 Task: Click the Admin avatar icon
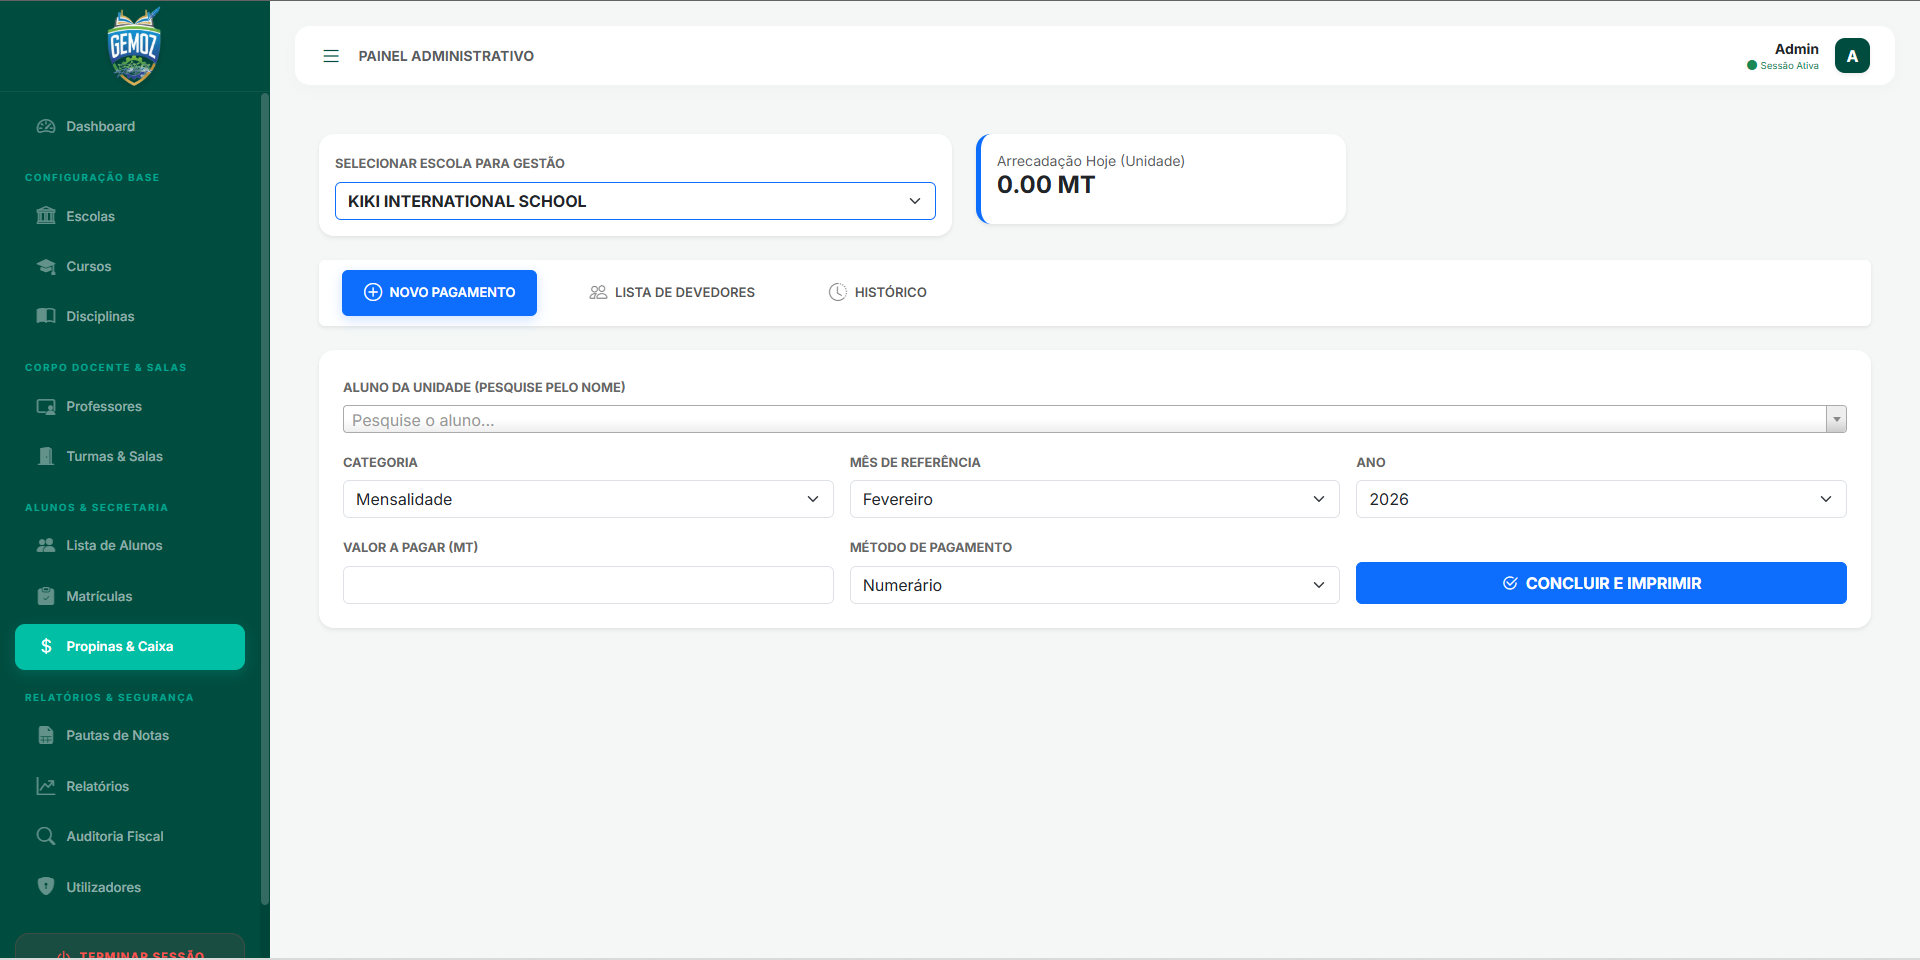tap(1852, 56)
